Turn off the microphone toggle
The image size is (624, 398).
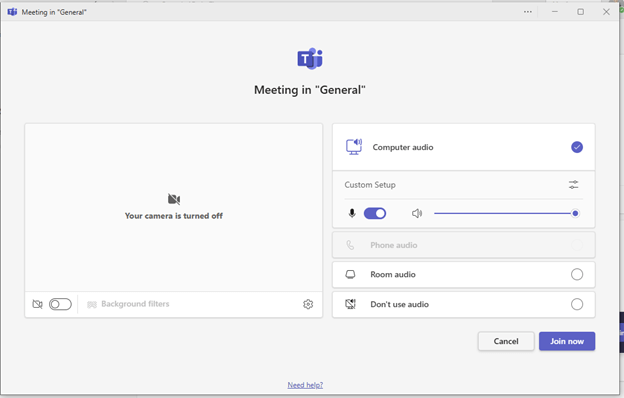[375, 213]
